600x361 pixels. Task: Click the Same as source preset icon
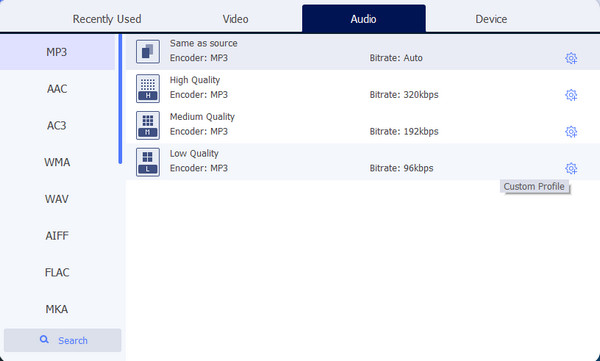148,51
